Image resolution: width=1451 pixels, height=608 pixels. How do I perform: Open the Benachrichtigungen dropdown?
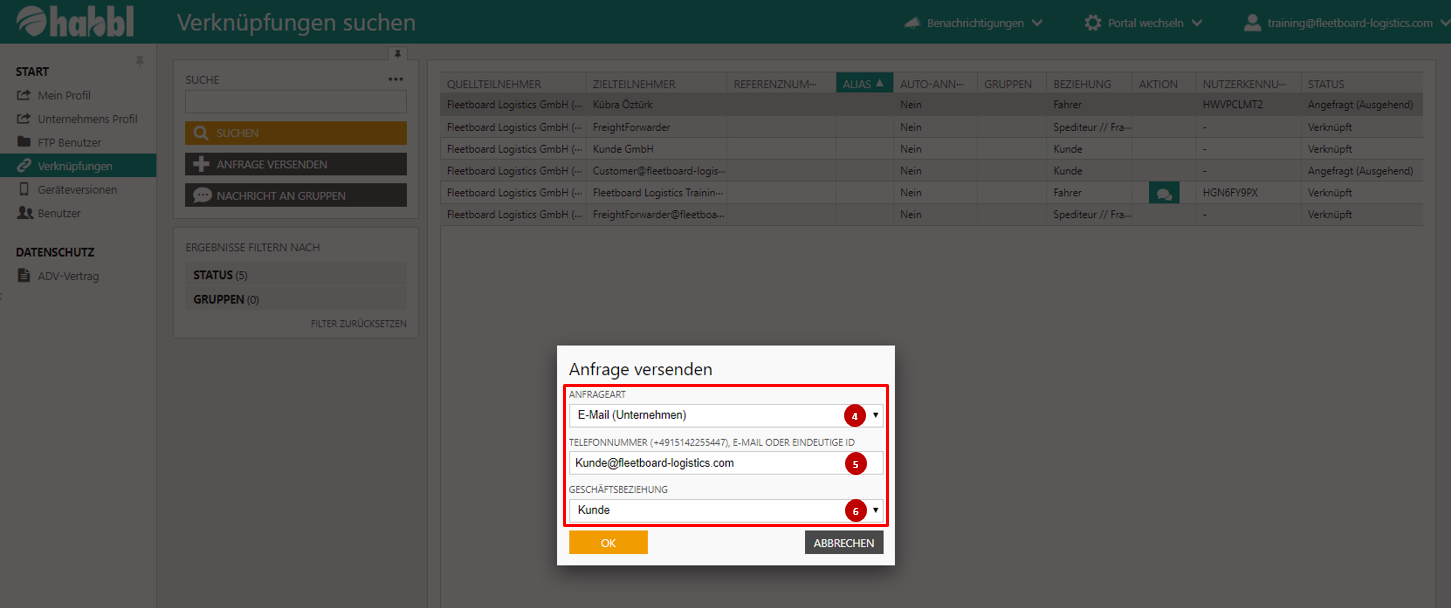pos(973,22)
